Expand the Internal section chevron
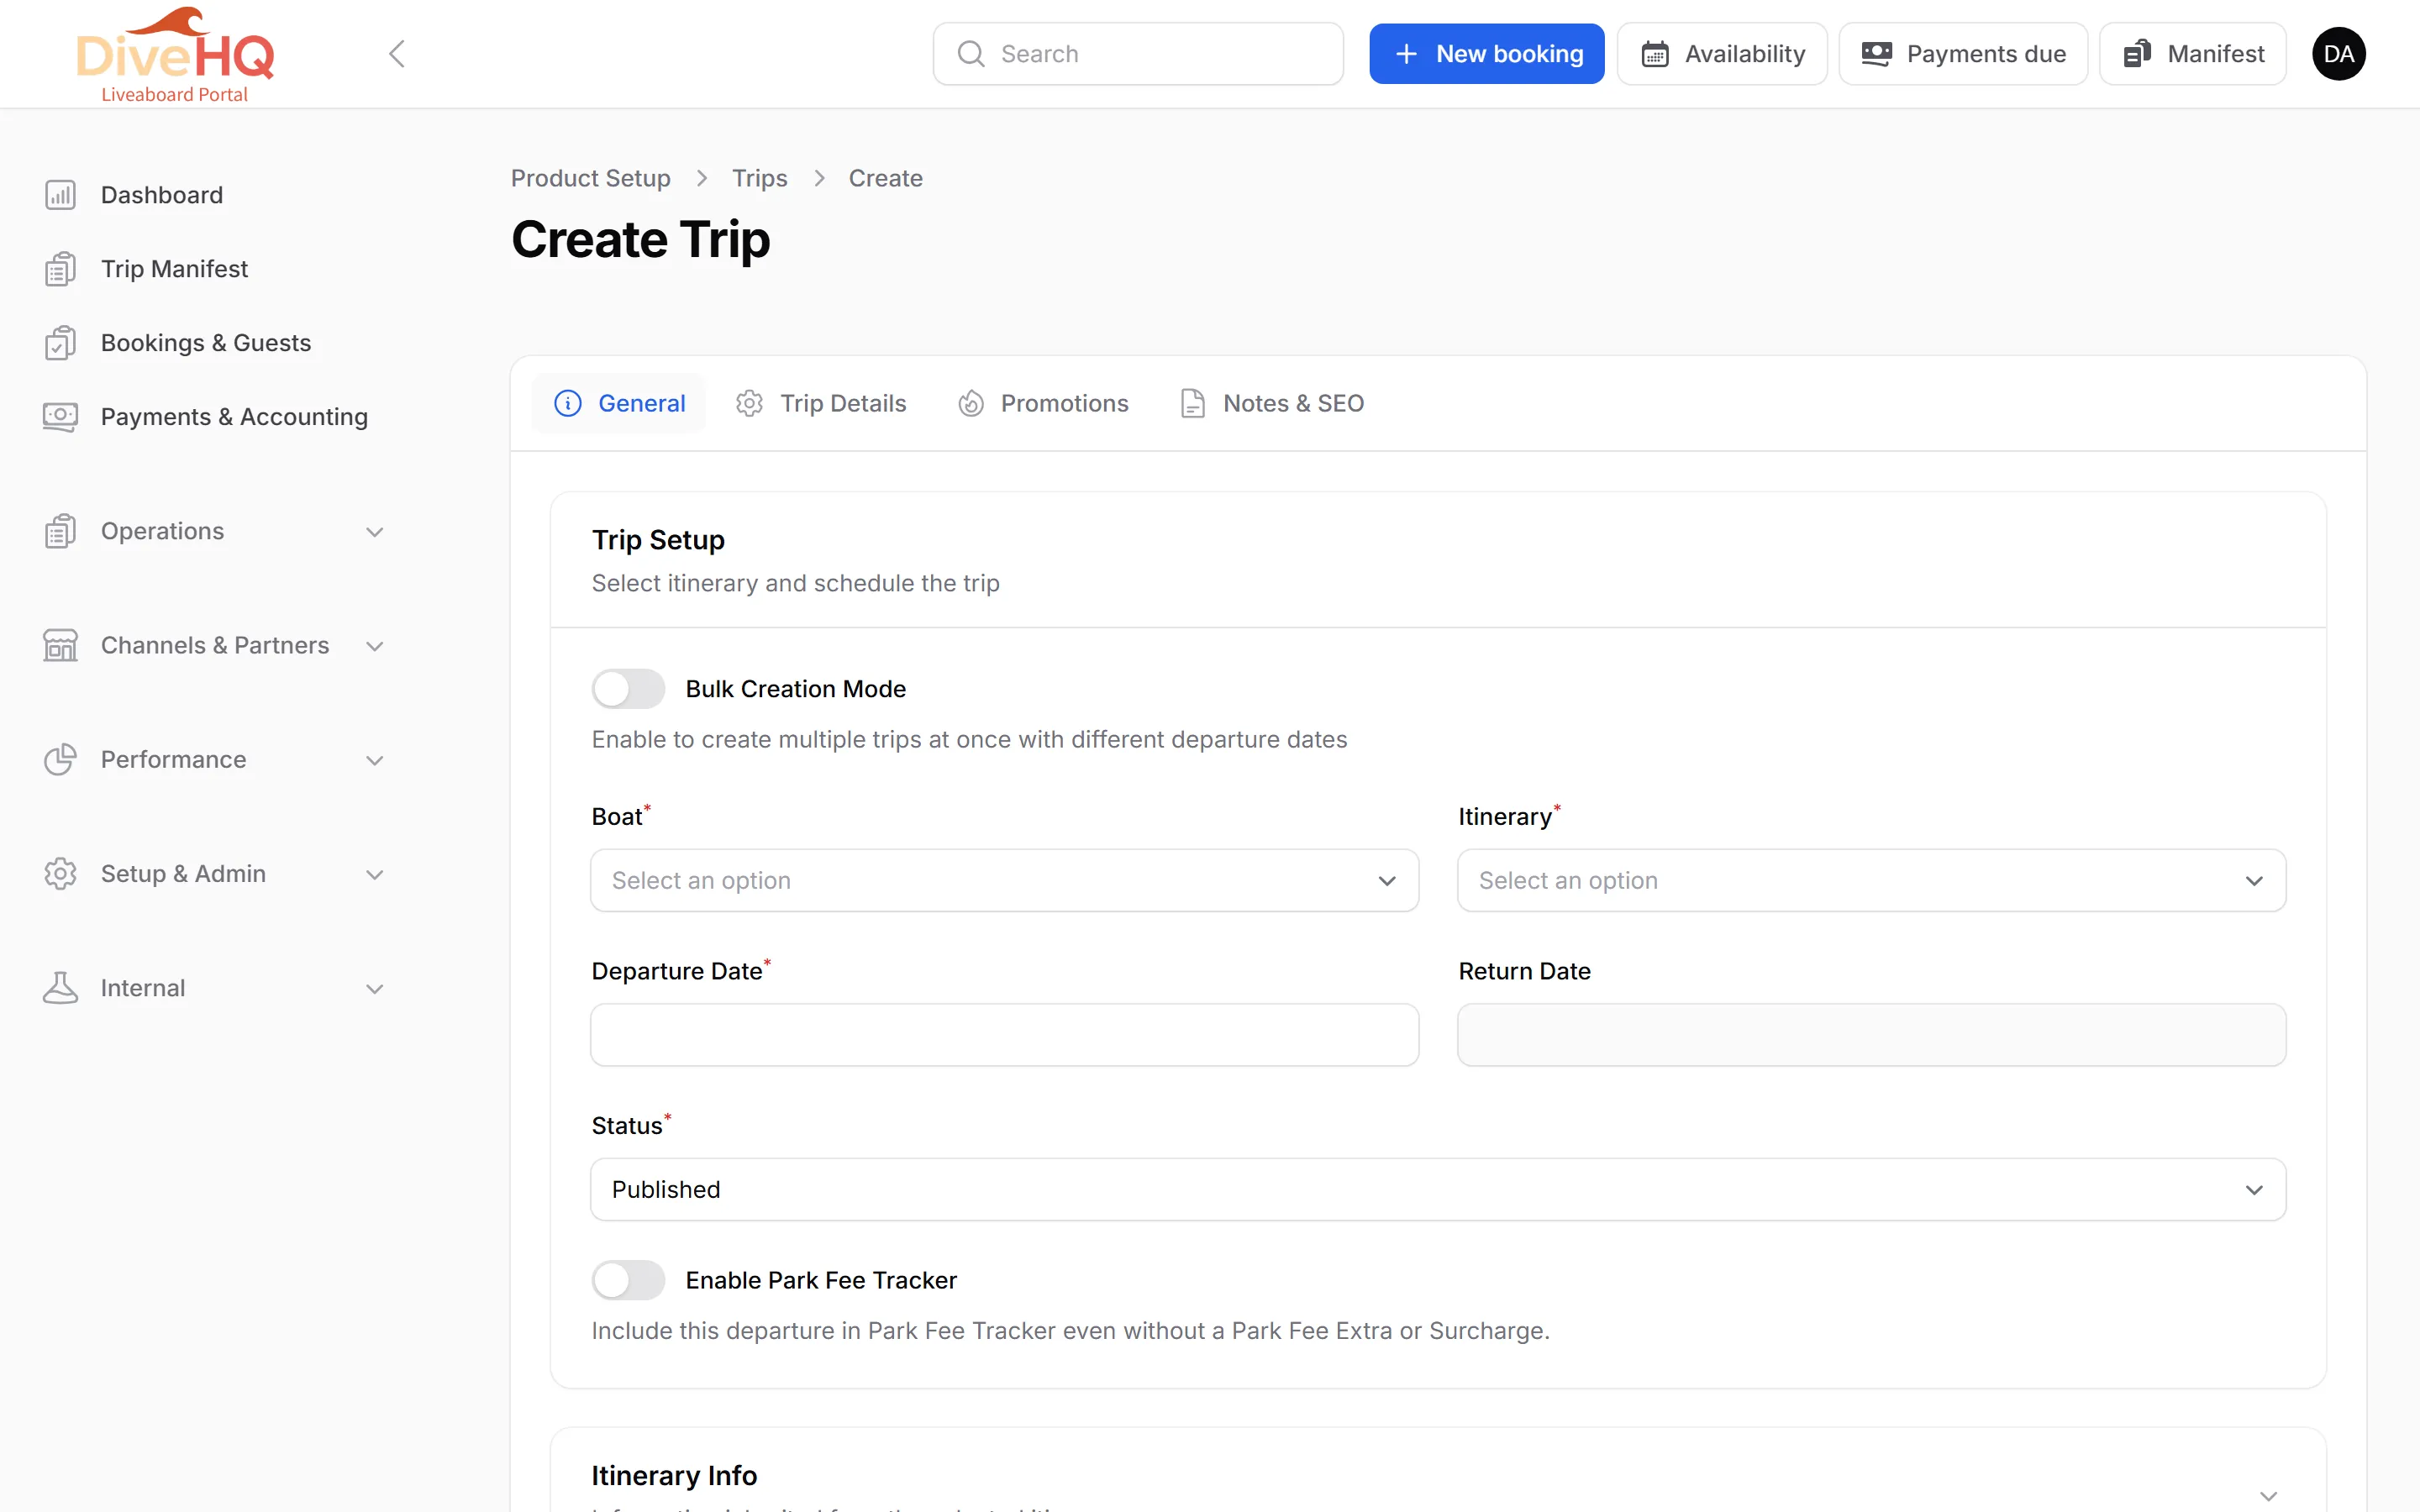2420x1512 pixels. 375,989
